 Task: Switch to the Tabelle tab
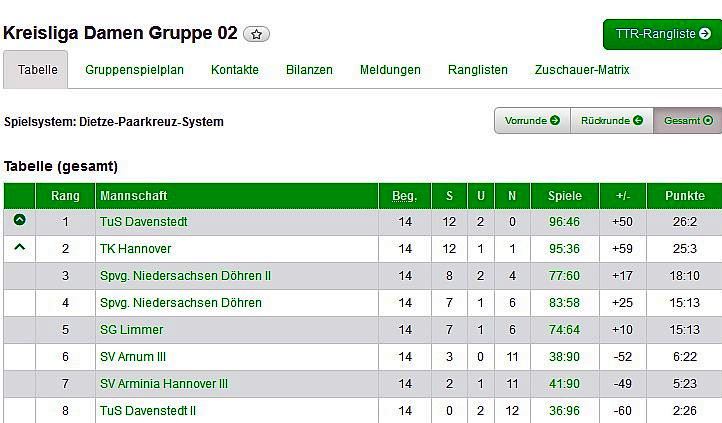click(37, 70)
